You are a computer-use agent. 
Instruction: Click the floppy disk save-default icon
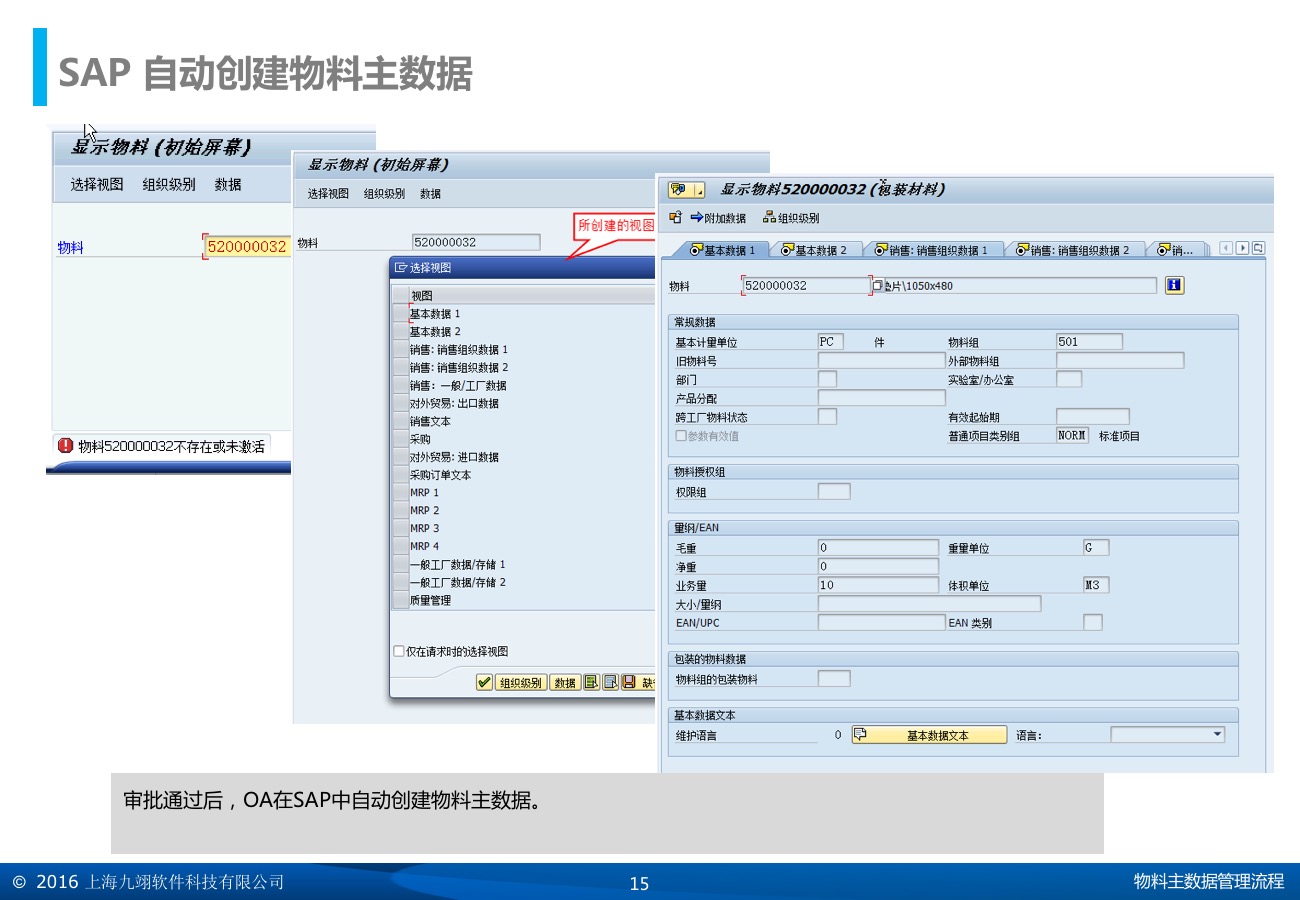pos(629,682)
